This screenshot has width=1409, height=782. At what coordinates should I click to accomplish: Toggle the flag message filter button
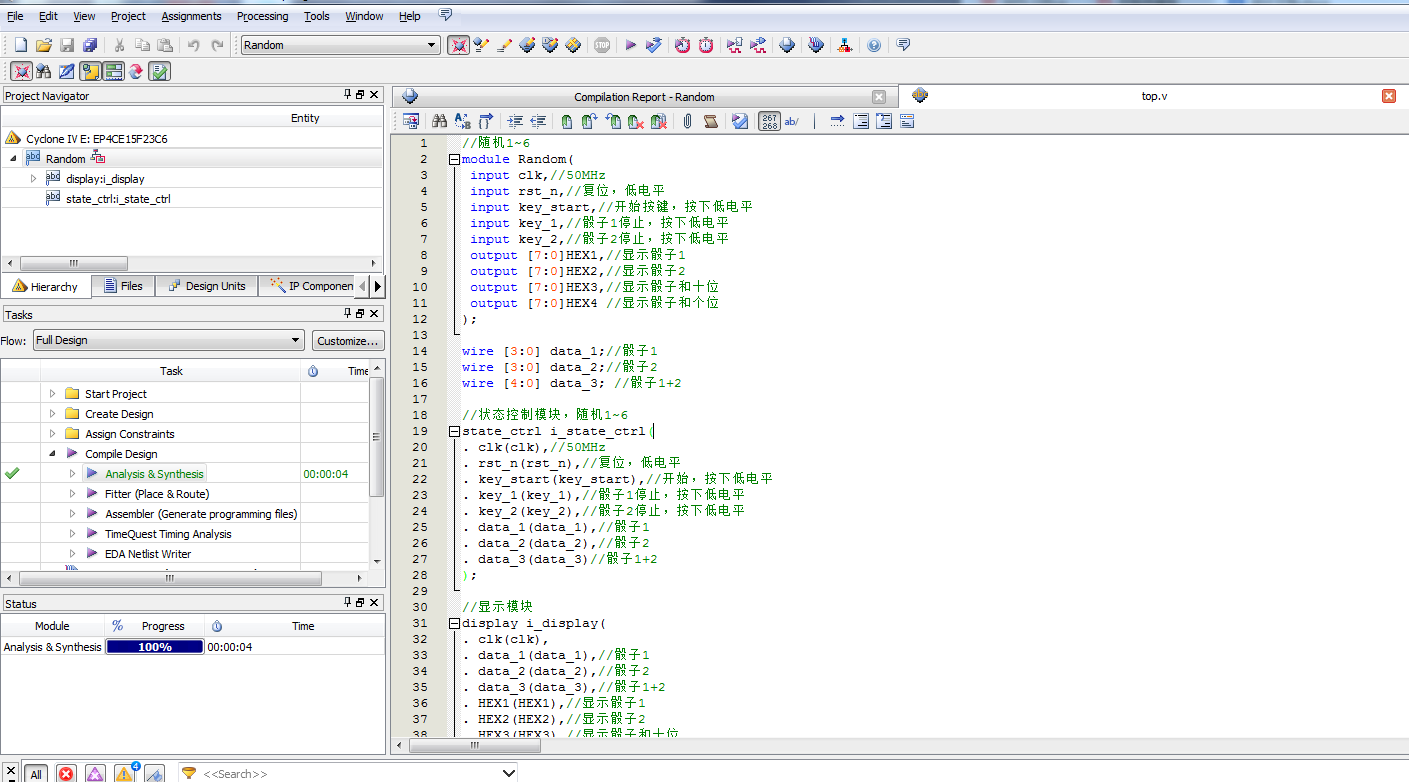point(154,773)
